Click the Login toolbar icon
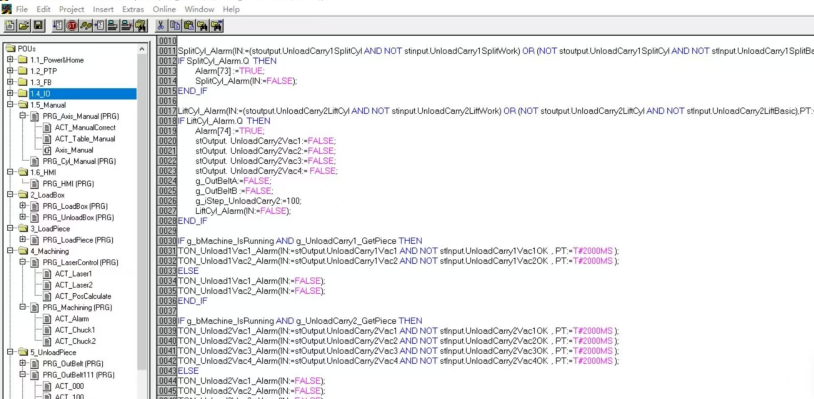814x399 pixels. pyautogui.click(x=113, y=25)
